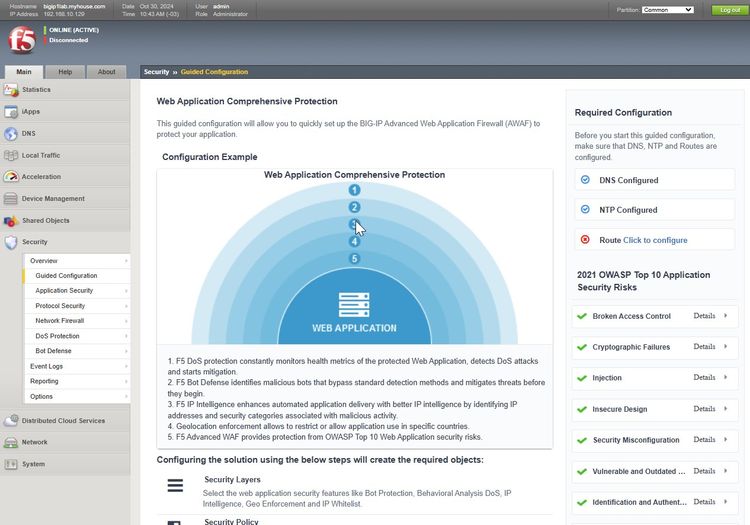The height and width of the screenshot is (525, 750).
Task: Open Guided Configuration menu item
Action: coord(77,276)
